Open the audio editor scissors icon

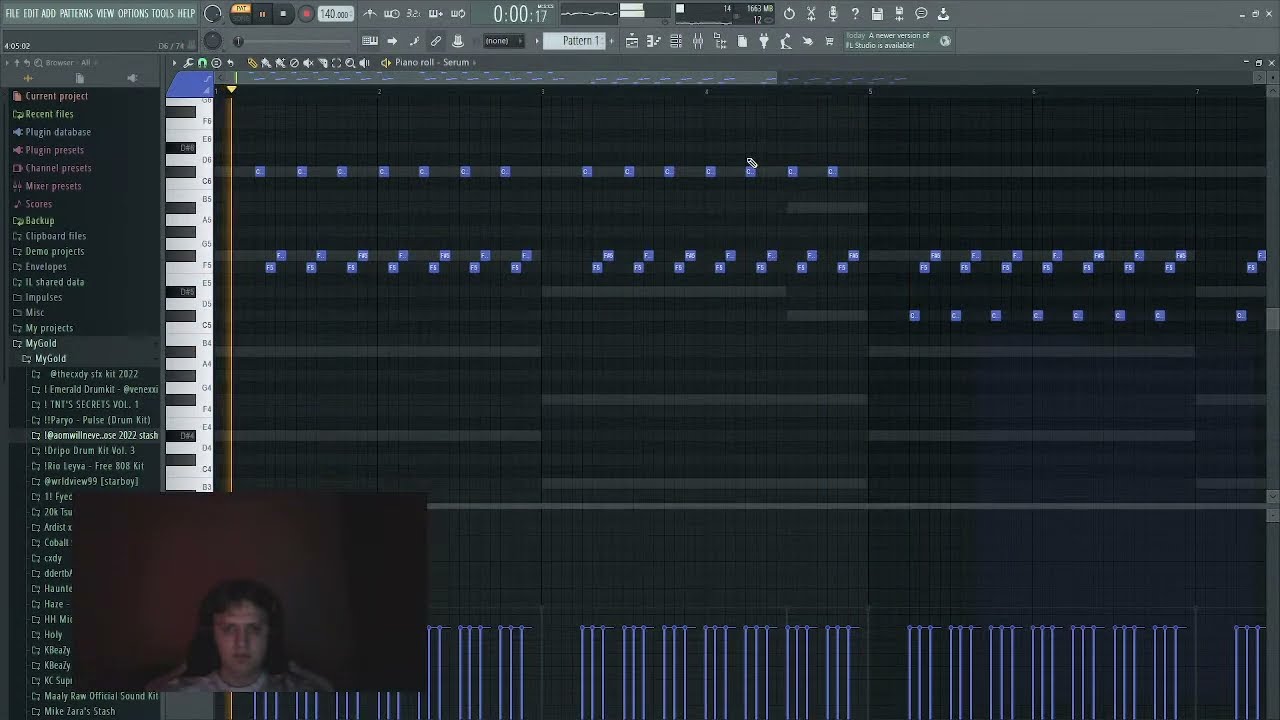pyautogui.click(x=811, y=14)
